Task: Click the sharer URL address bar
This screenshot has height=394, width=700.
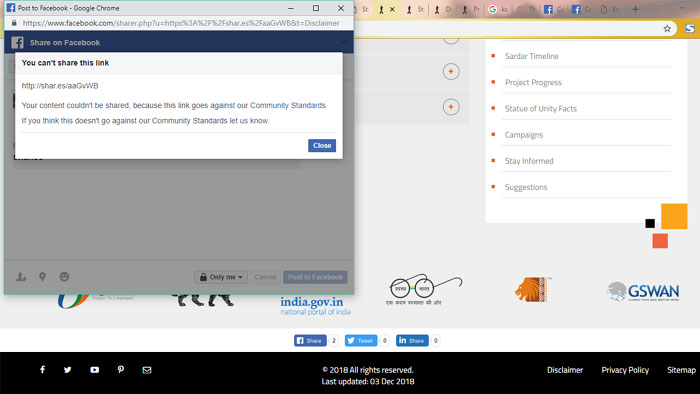Action: point(181,23)
